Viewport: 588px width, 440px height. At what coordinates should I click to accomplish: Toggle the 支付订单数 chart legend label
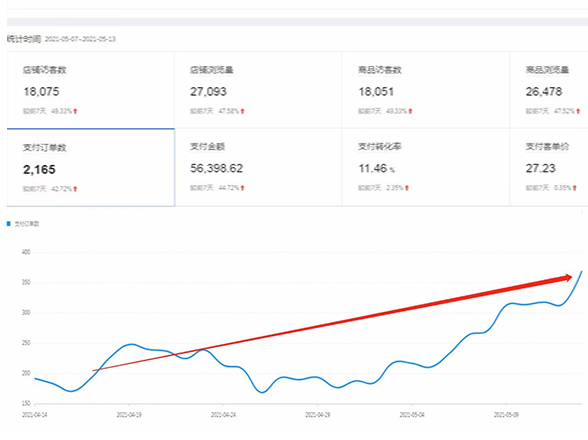(27, 224)
